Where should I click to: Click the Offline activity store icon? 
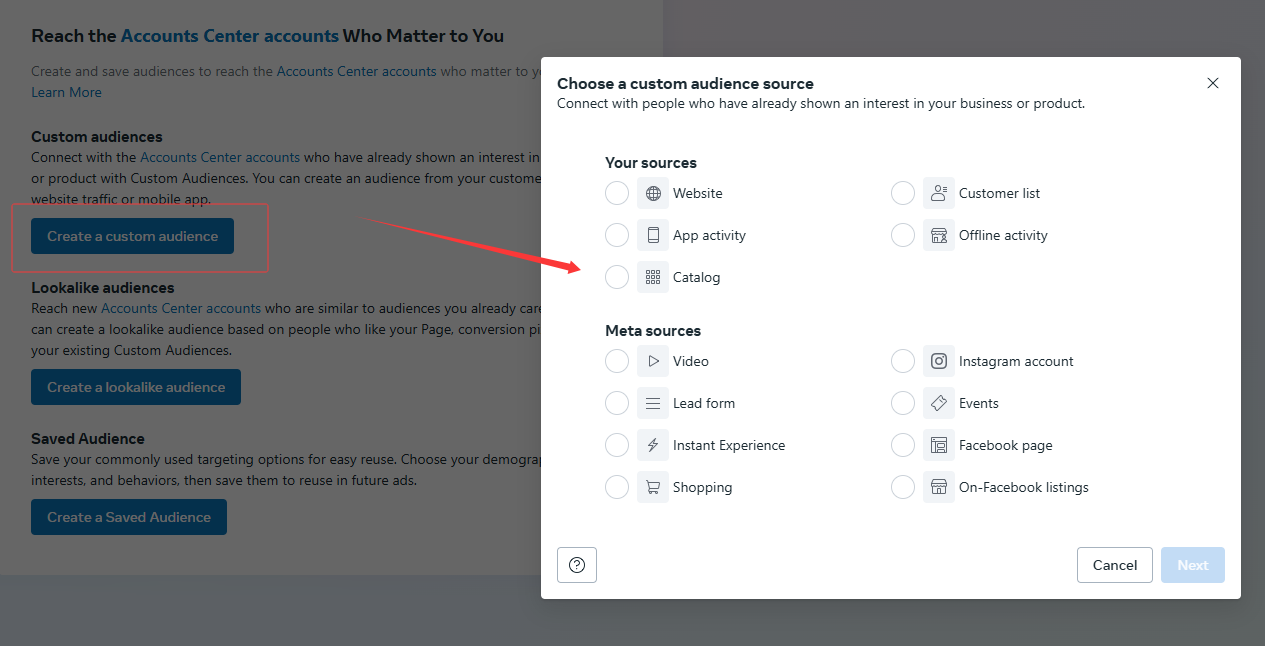click(939, 235)
